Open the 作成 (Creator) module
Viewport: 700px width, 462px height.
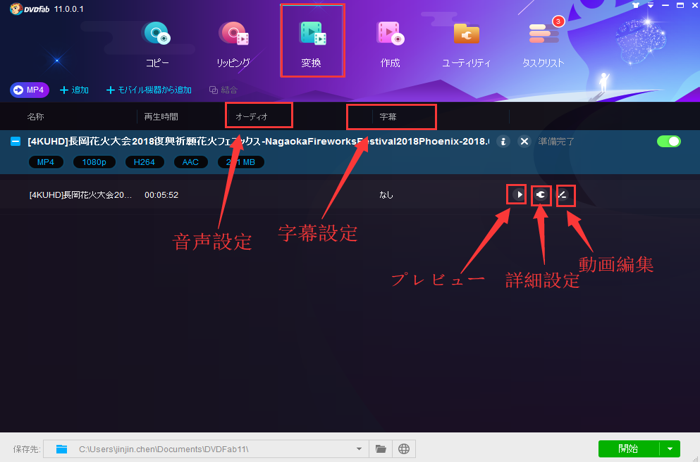click(x=390, y=44)
